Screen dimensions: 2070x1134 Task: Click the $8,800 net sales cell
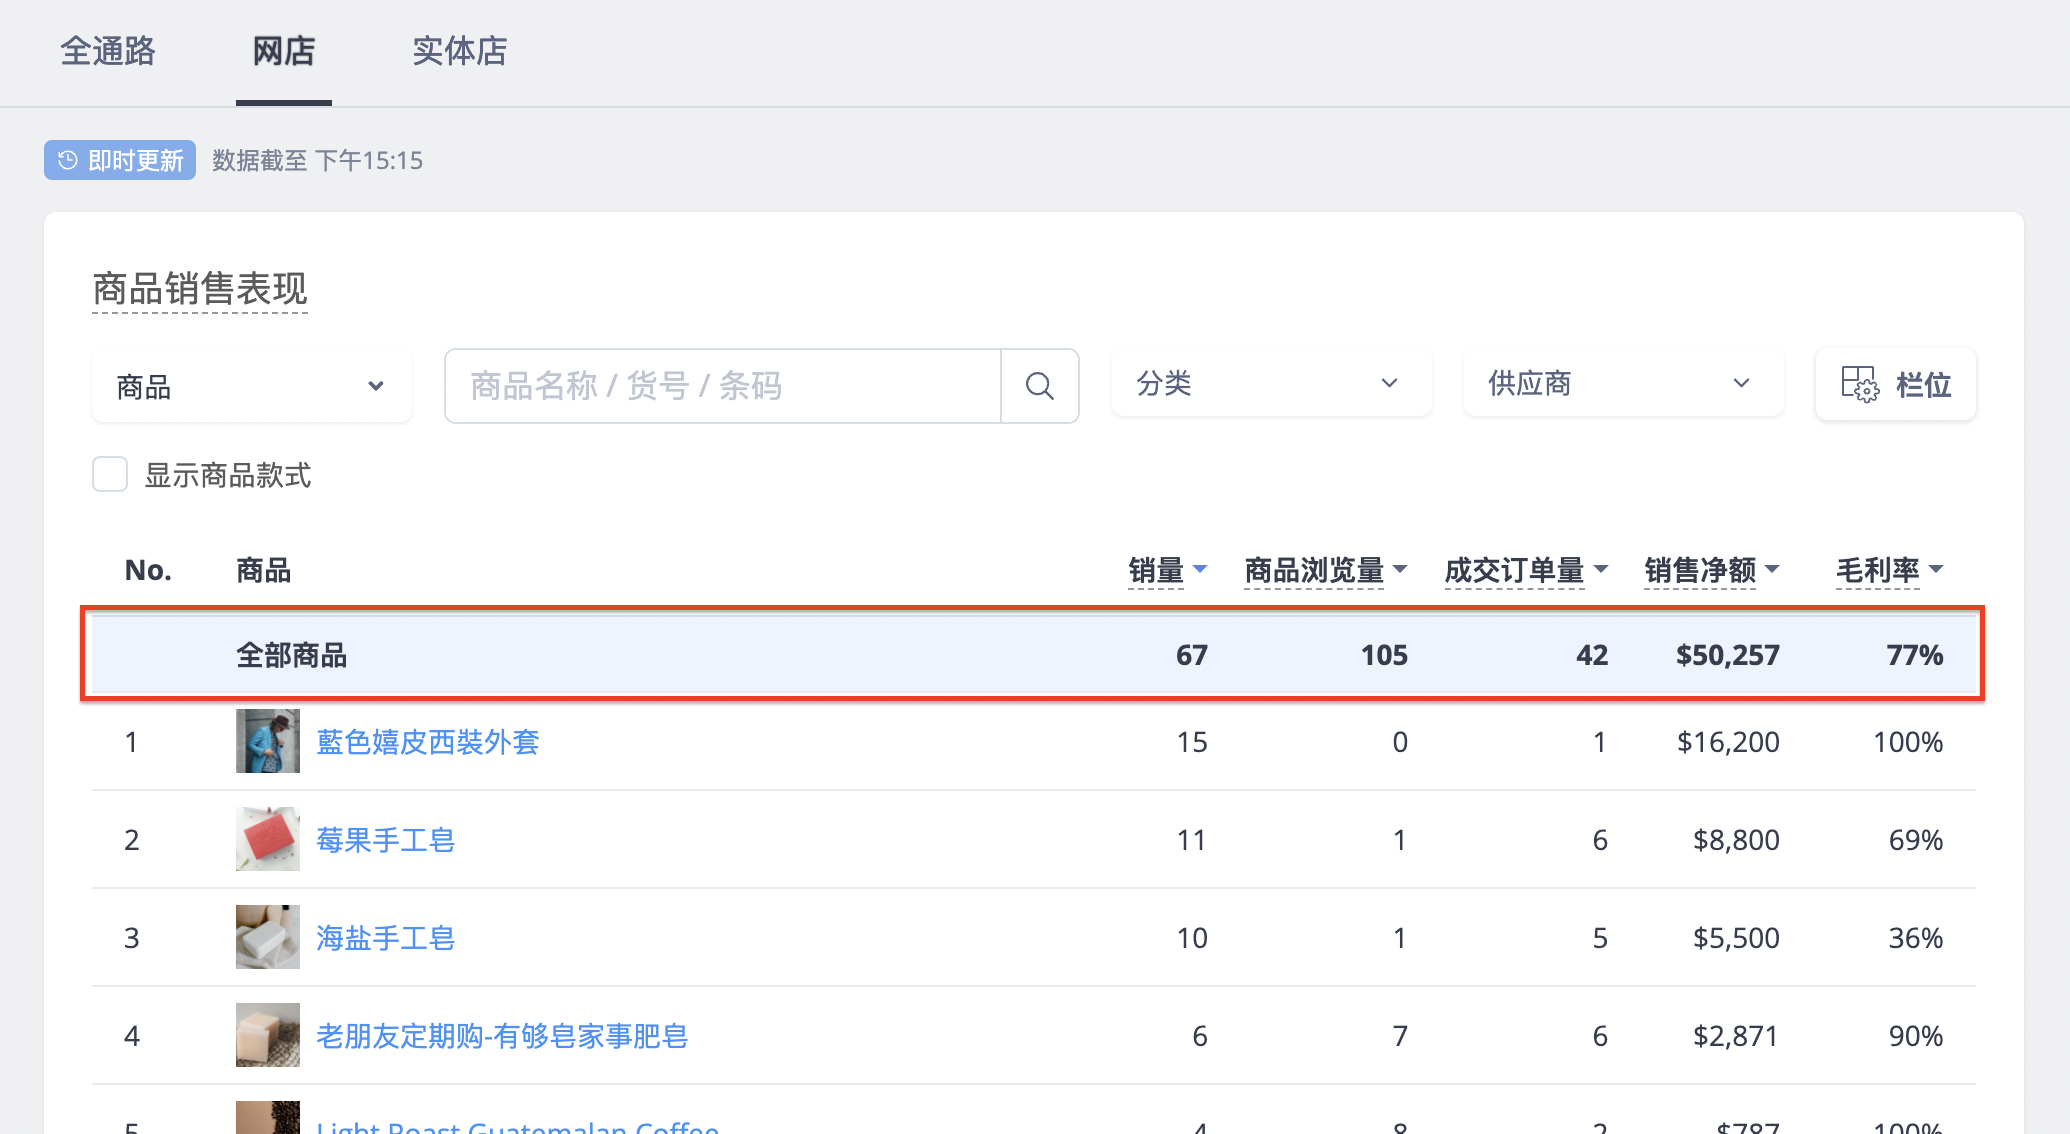1736,840
